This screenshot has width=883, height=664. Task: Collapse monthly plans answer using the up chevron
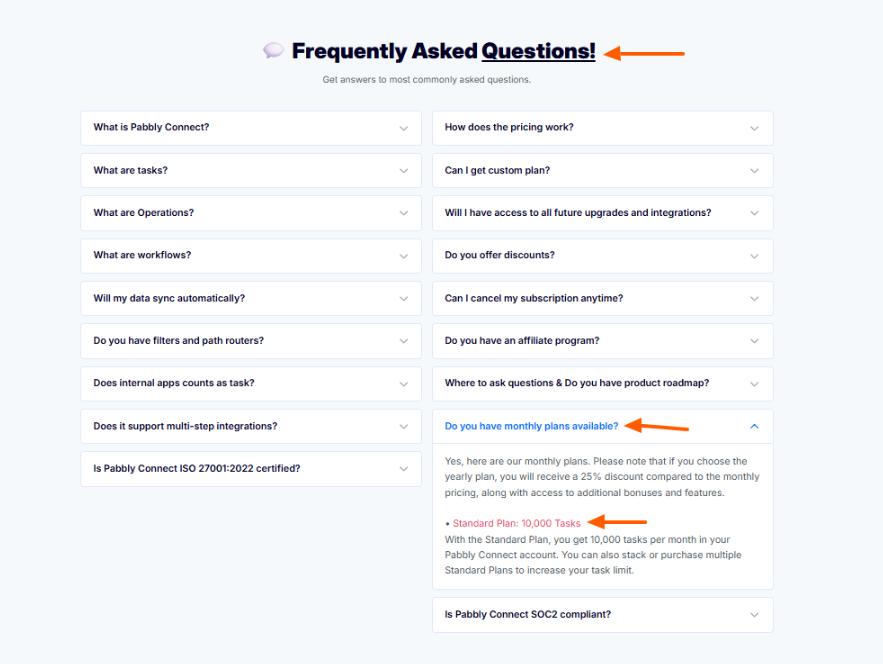pos(754,426)
